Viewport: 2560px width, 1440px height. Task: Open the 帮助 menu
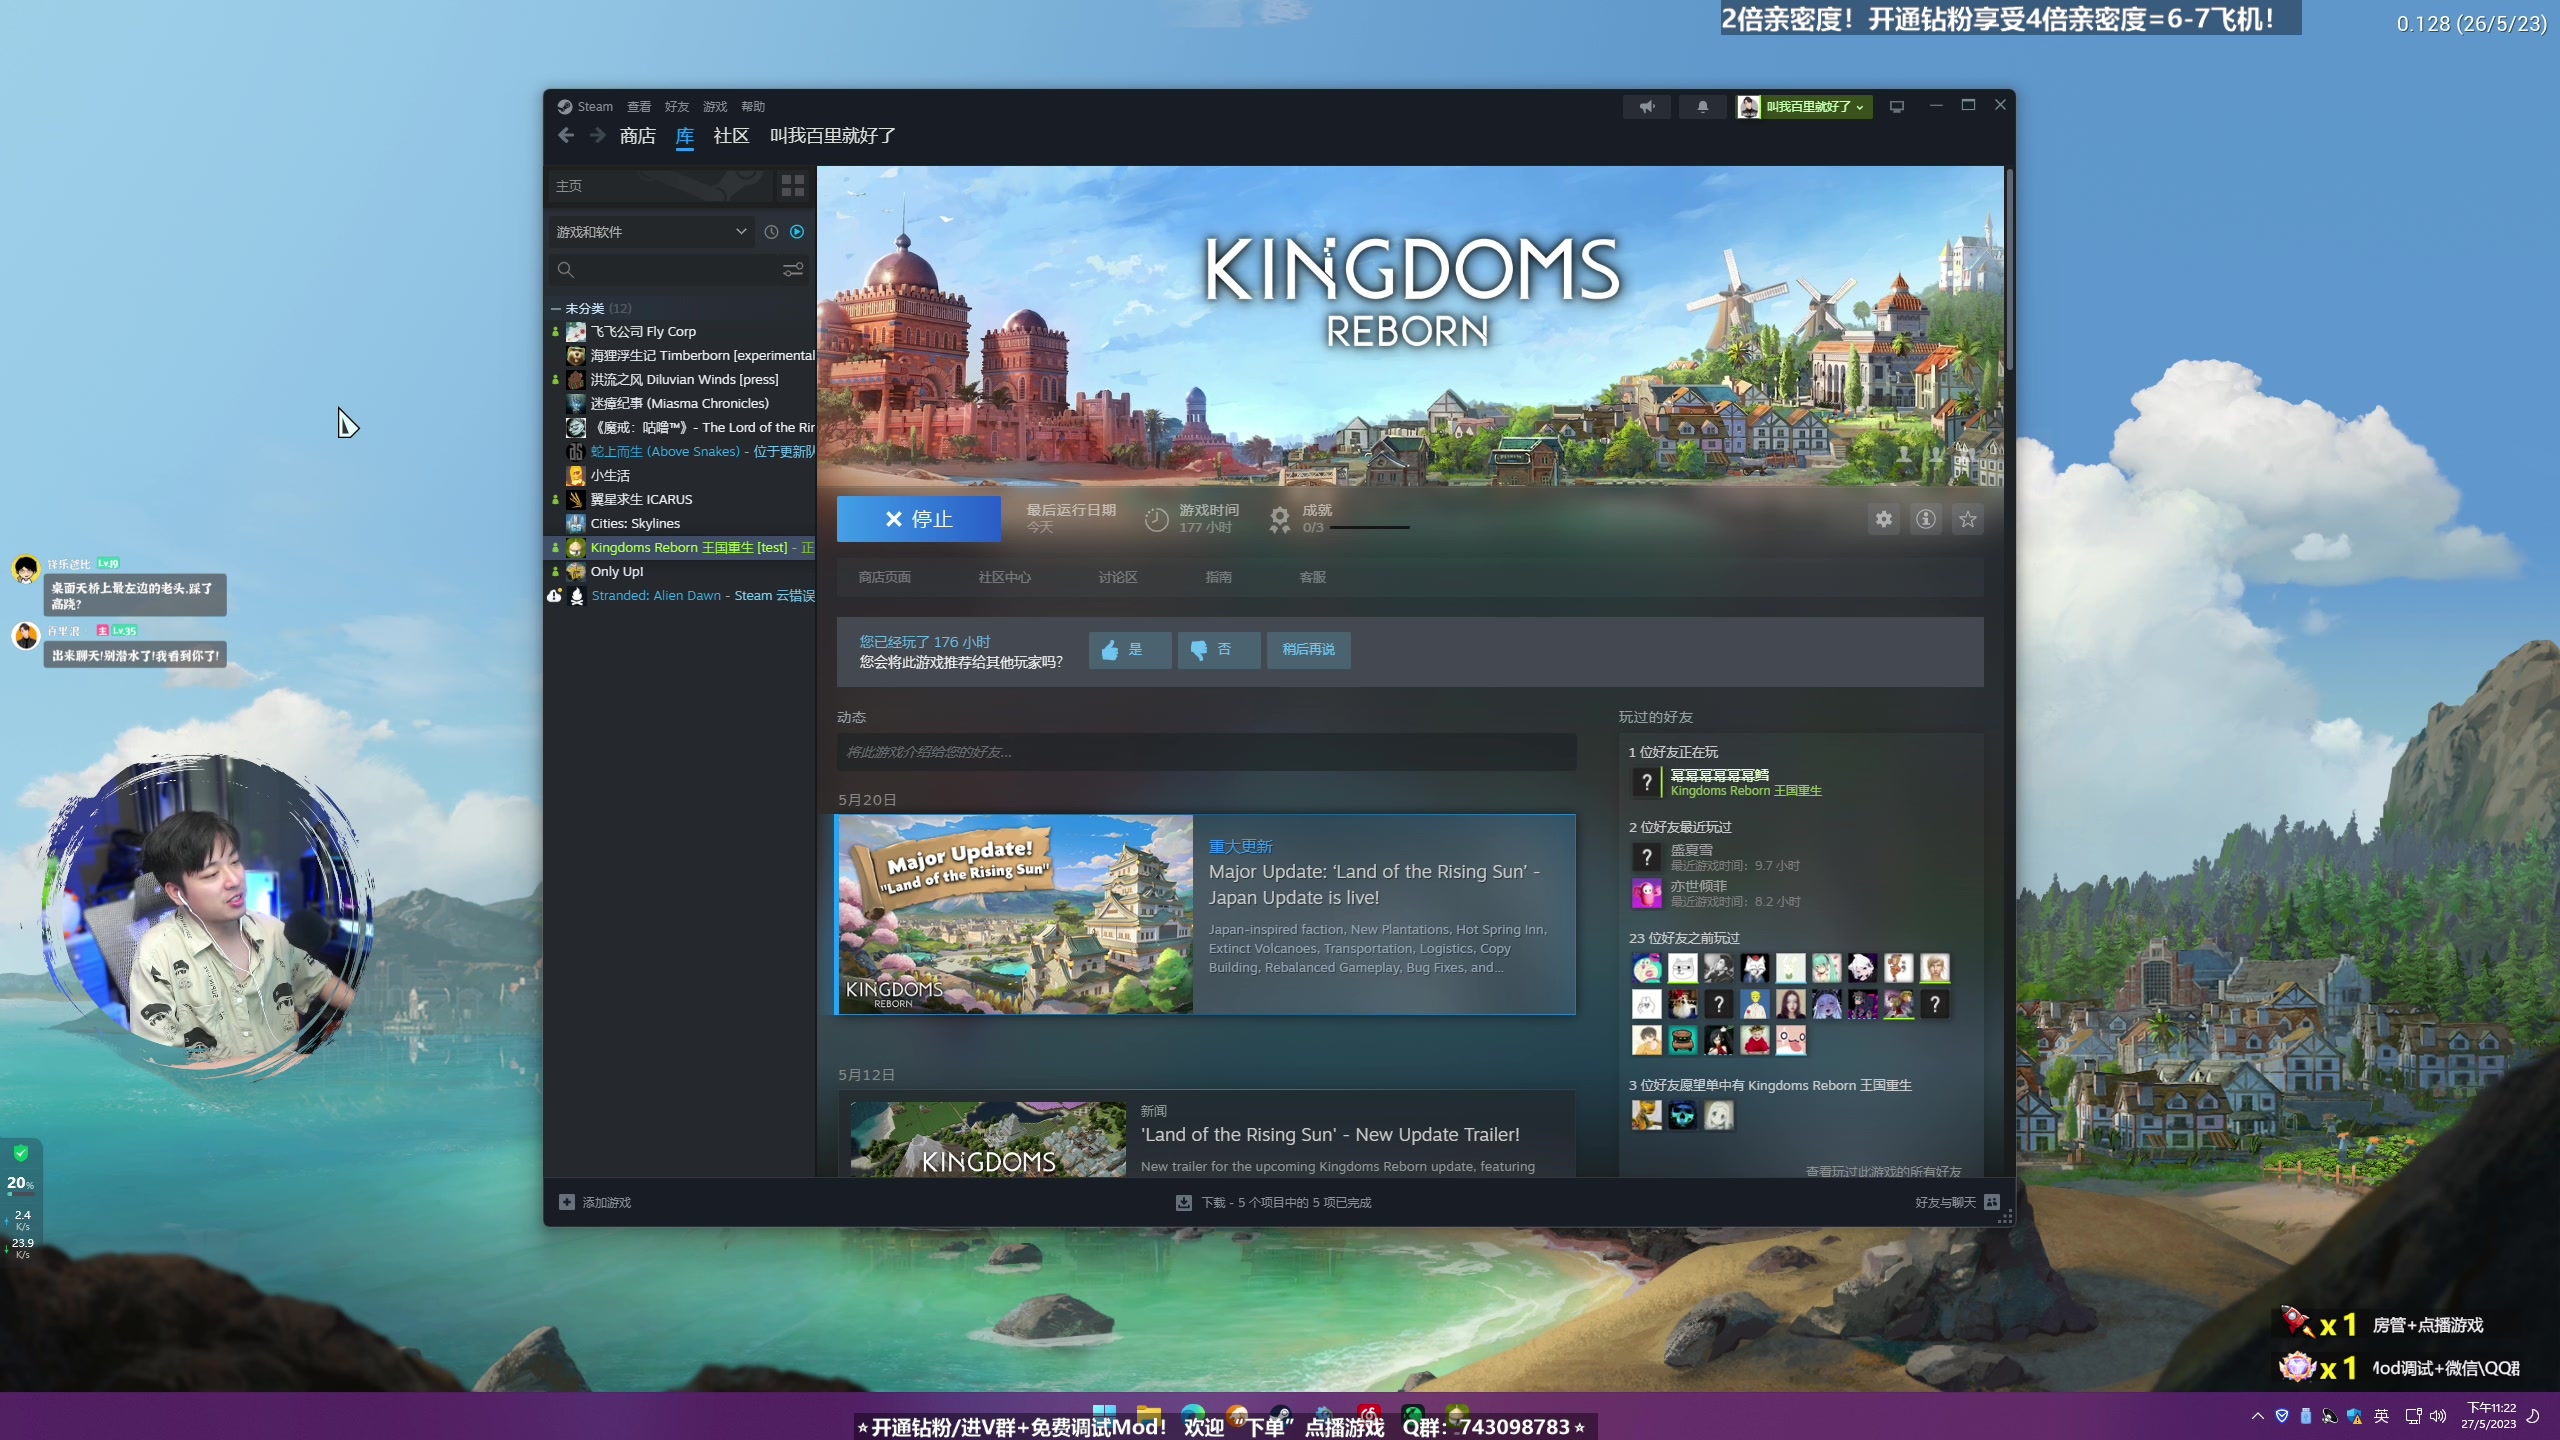tap(753, 107)
